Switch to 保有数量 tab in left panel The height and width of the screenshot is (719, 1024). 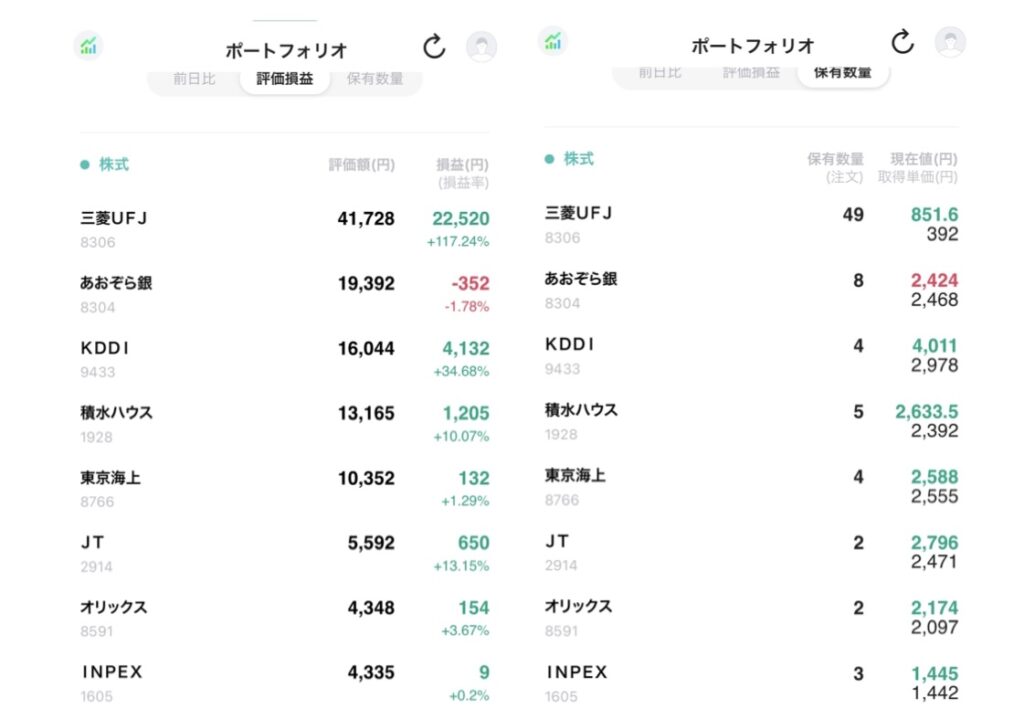[375, 79]
